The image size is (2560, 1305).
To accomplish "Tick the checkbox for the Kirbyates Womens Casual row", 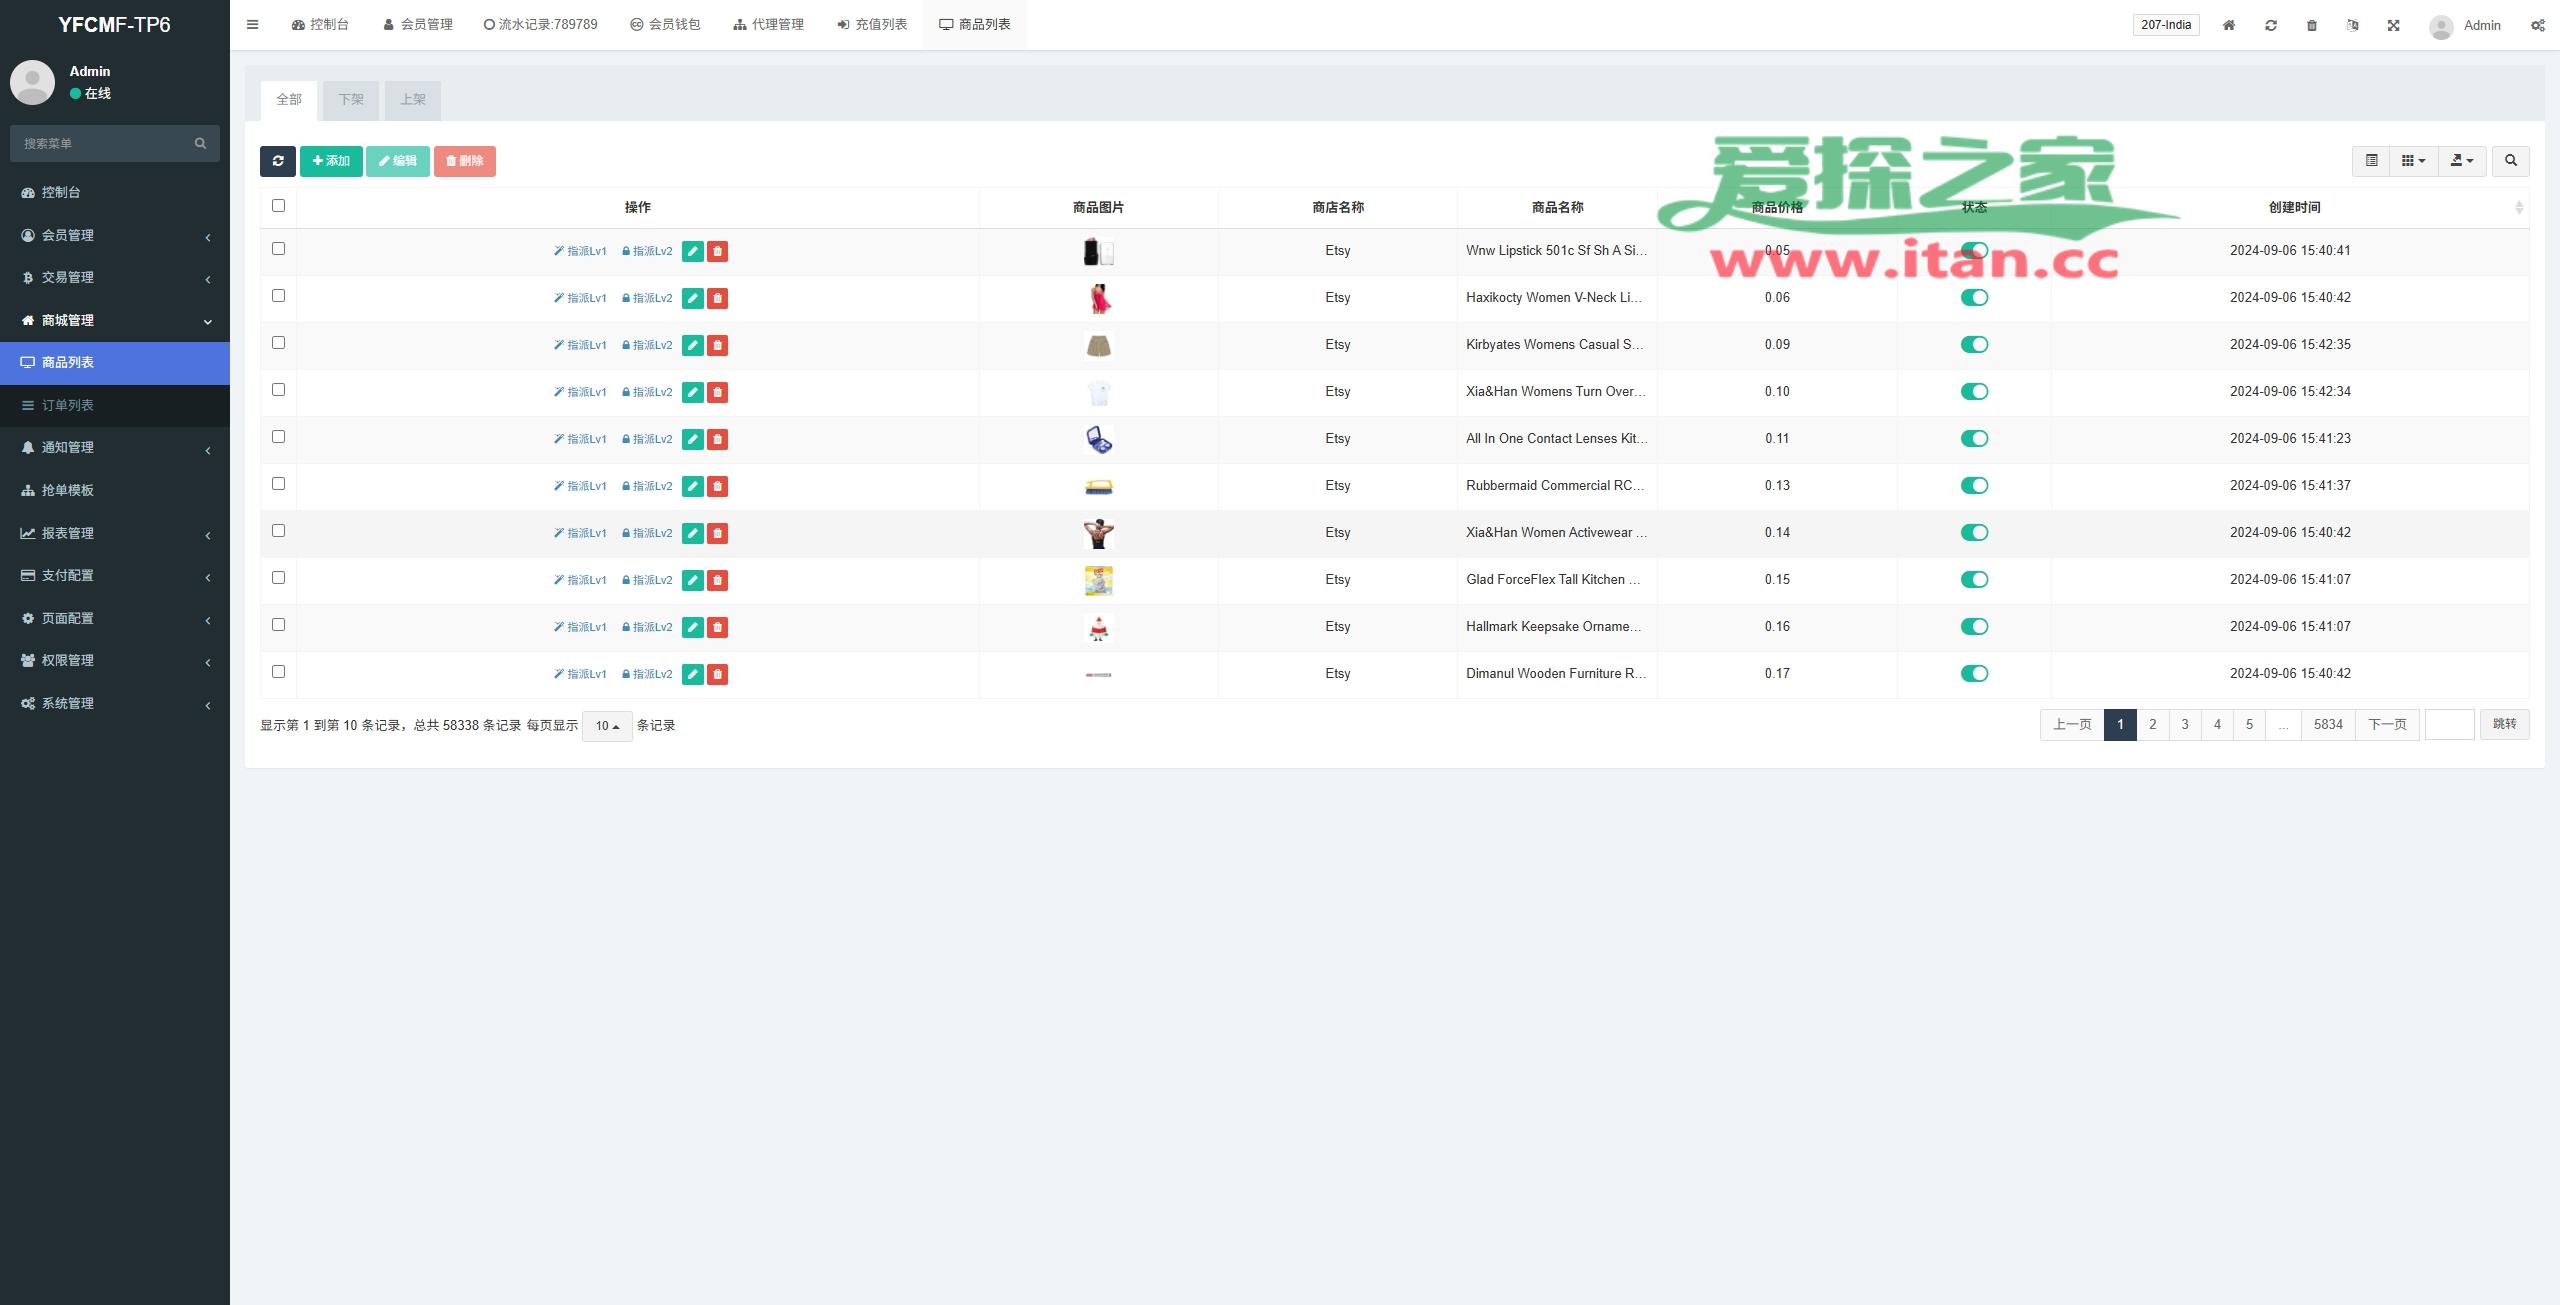I will click(278, 343).
